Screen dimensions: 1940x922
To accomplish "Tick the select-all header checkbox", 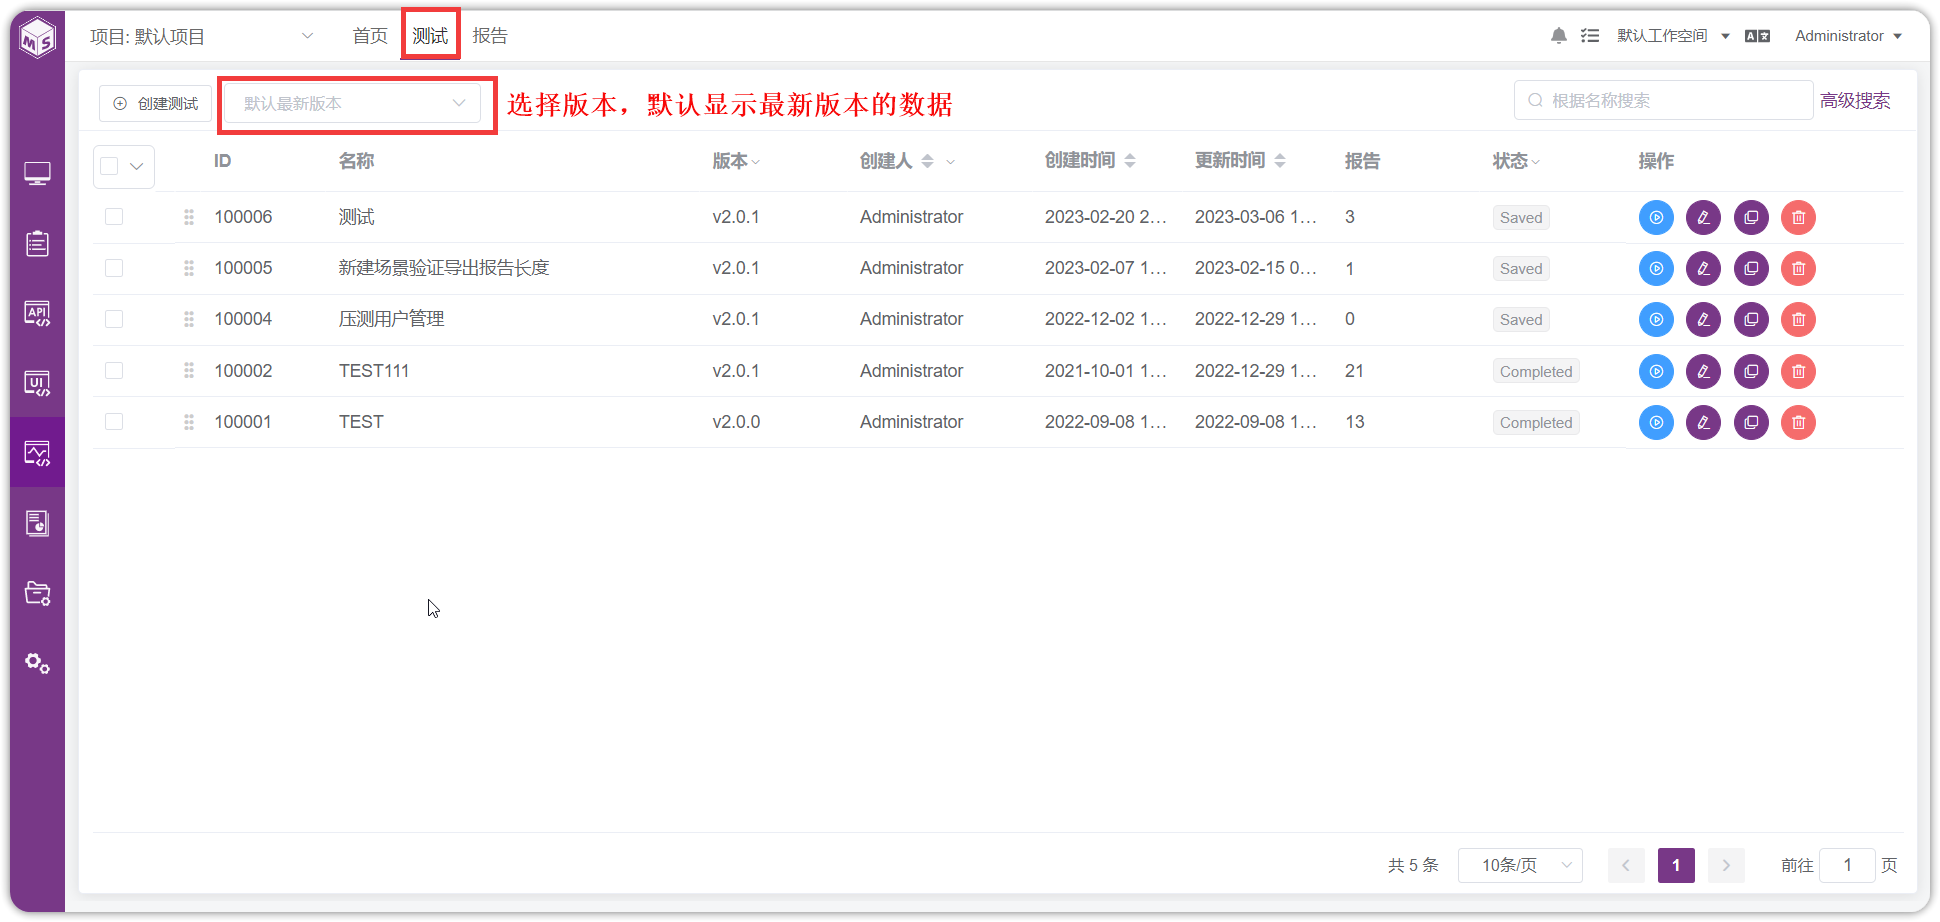I will (x=110, y=166).
